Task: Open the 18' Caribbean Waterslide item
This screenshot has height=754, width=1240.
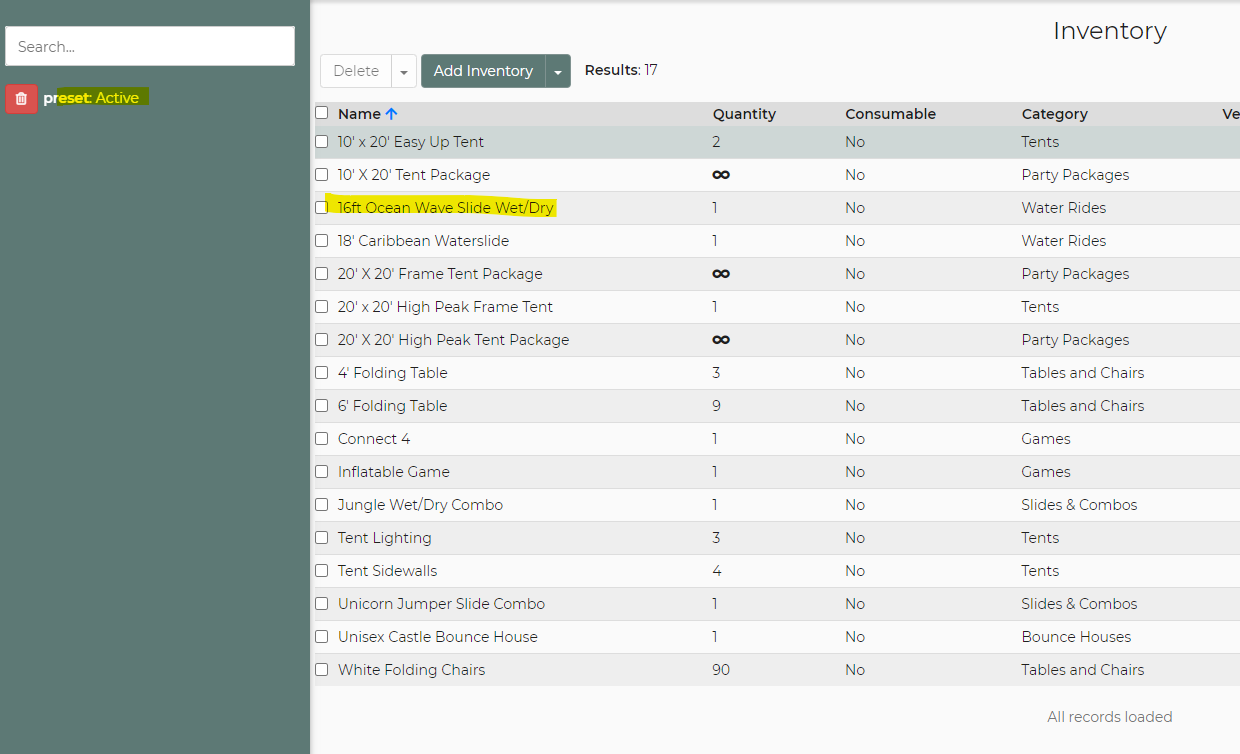Action: pyautogui.click(x=423, y=241)
